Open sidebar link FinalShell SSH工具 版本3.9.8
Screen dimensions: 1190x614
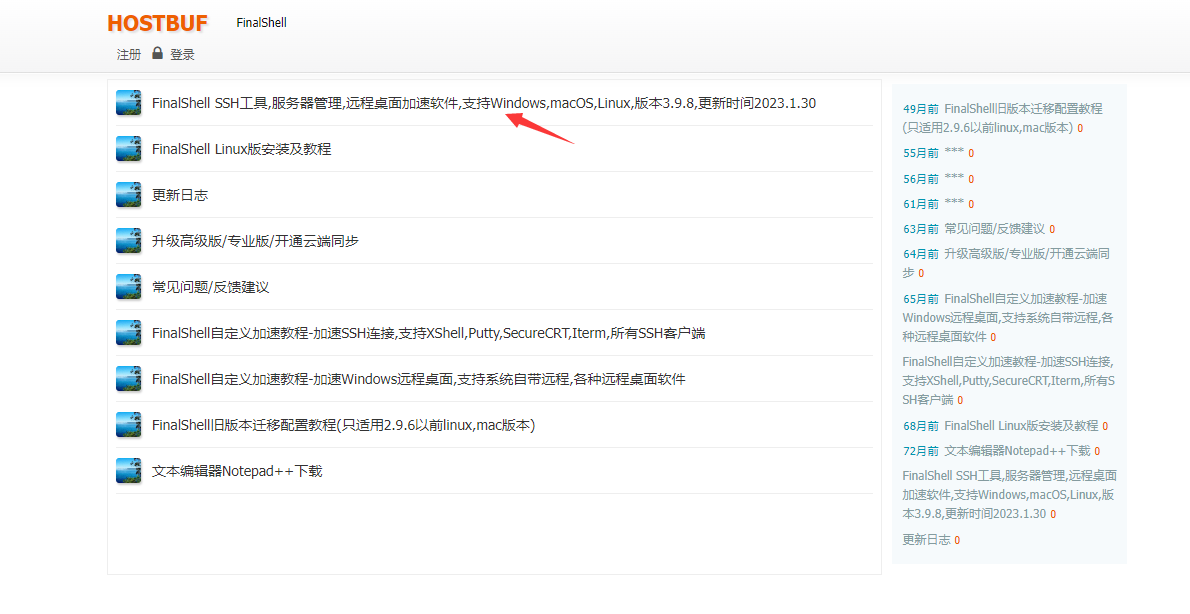(x=1009, y=495)
